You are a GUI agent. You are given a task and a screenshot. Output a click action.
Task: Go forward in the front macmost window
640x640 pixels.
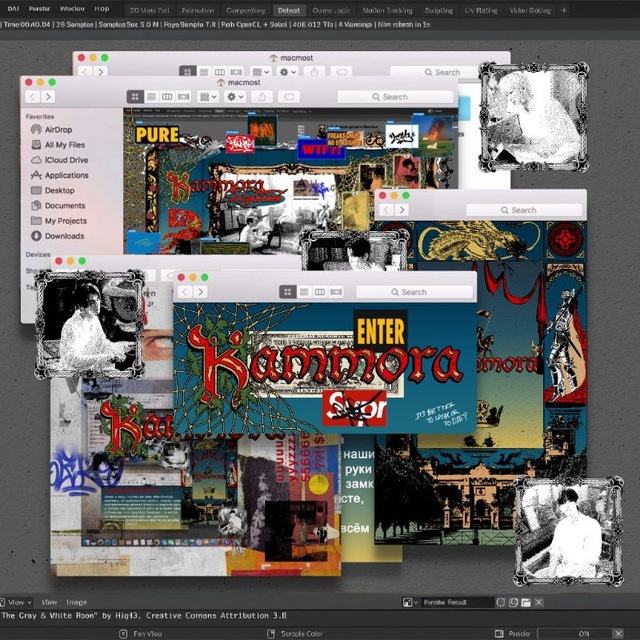(x=48, y=97)
